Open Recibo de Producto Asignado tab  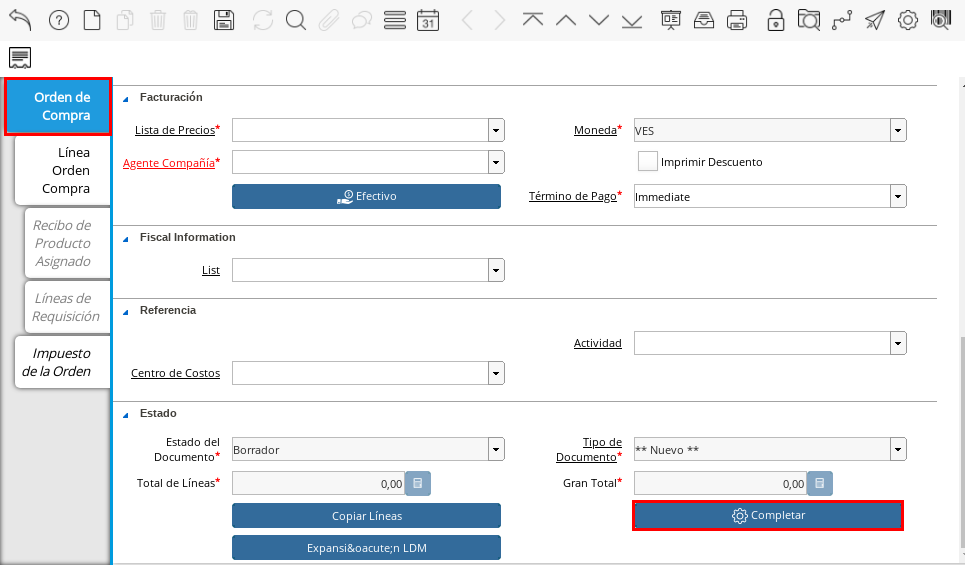click(68, 243)
